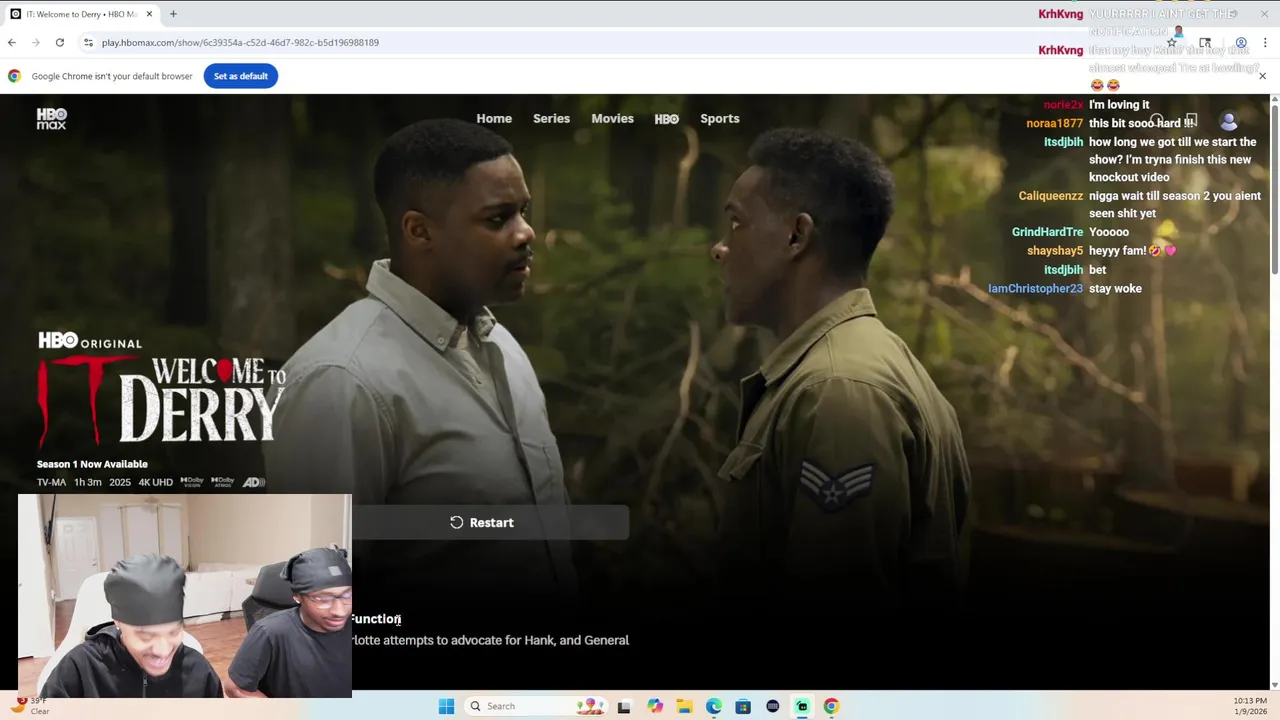Screen dimensions: 1280x720
Task: Click chat username GrindHardTre
Action: click(1047, 232)
